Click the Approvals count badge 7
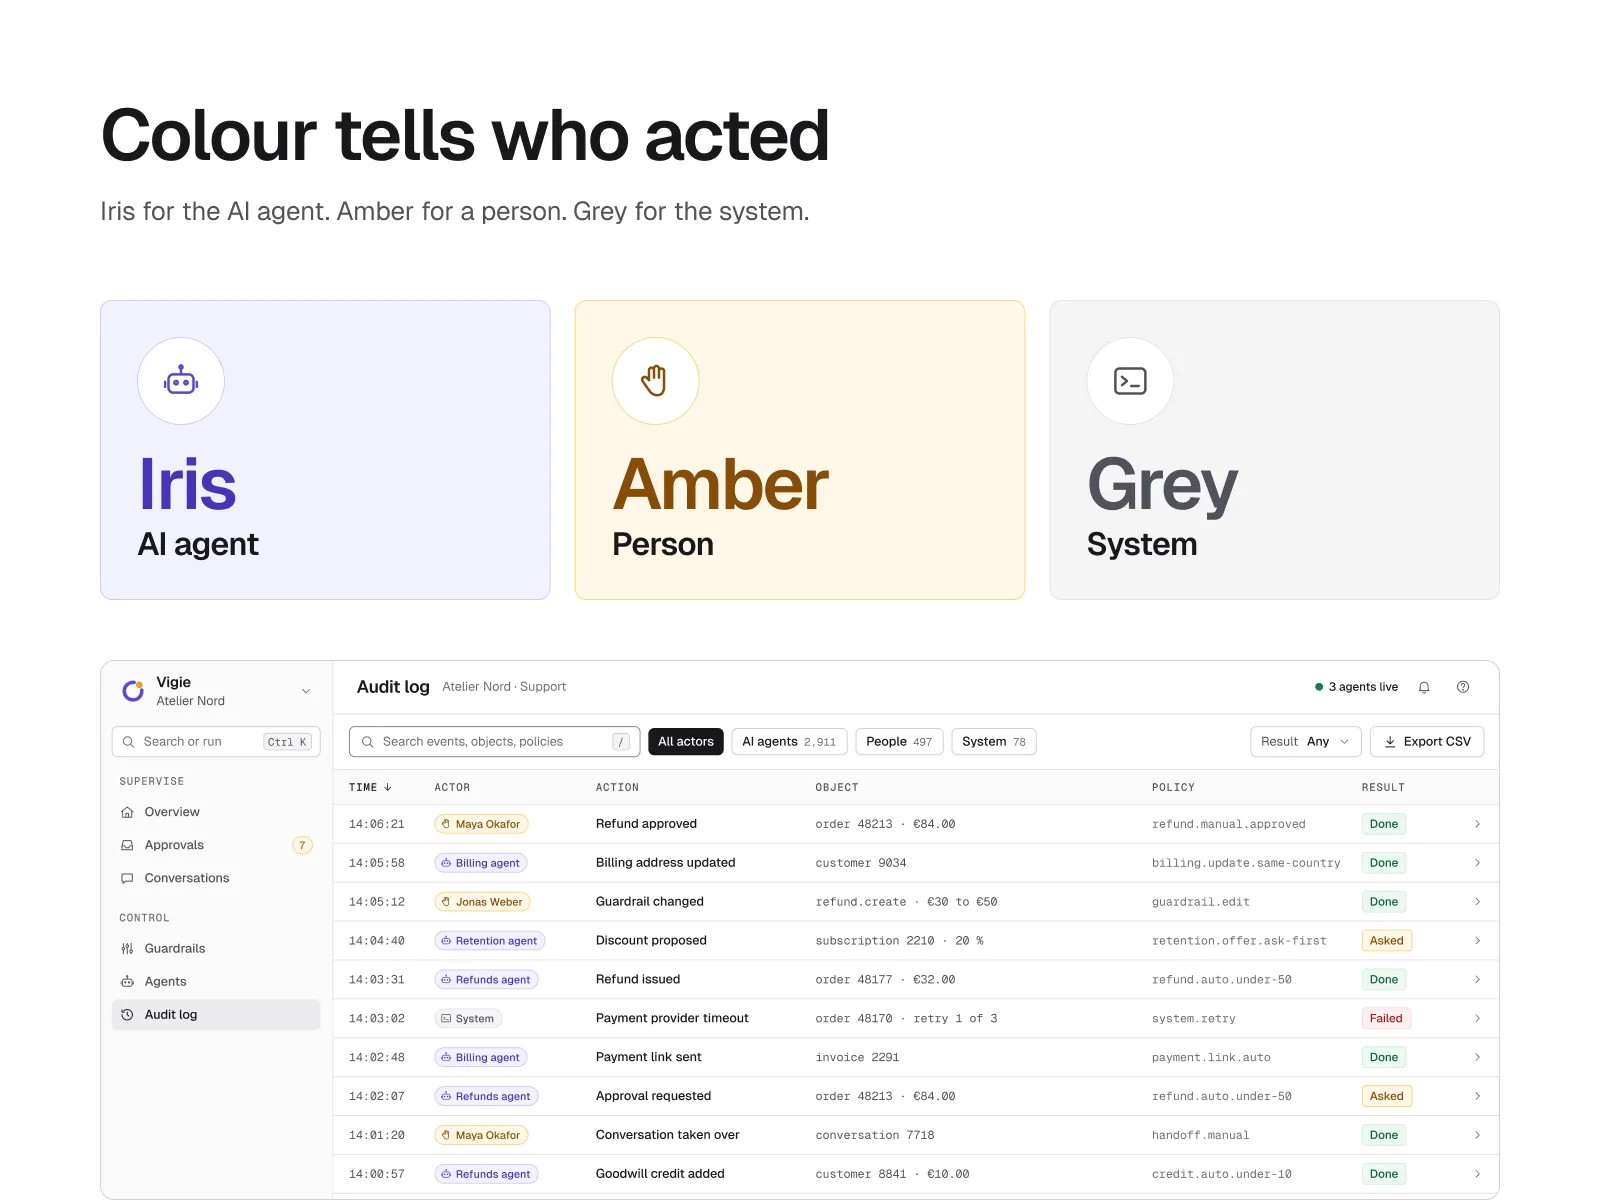 [x=302, y=845]
